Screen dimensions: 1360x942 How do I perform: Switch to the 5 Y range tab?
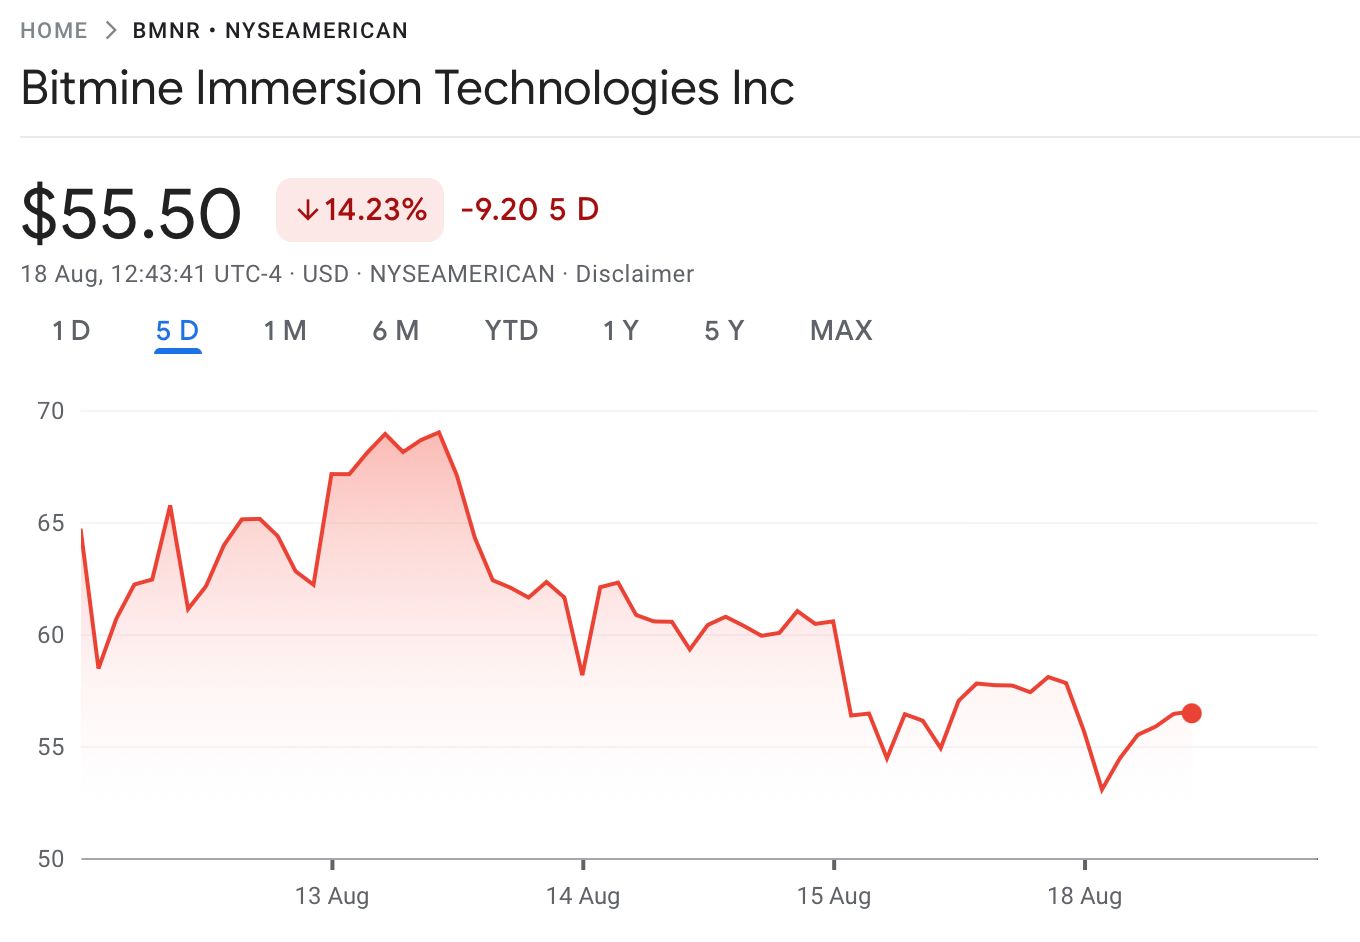724,331
